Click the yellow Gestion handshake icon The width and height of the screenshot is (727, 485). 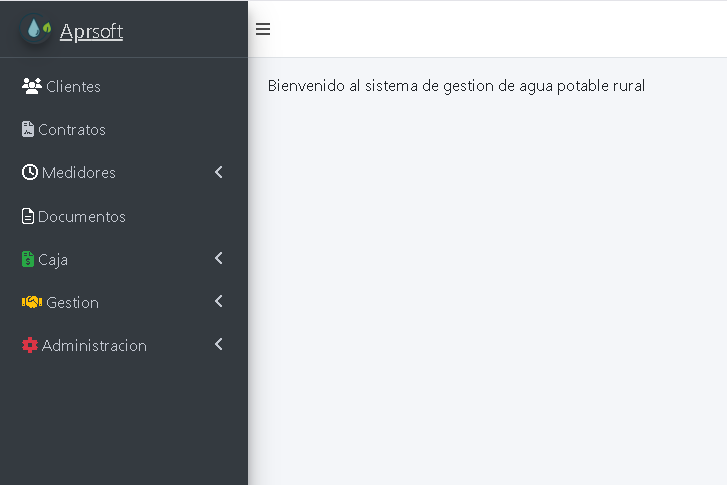pos(32,302)
